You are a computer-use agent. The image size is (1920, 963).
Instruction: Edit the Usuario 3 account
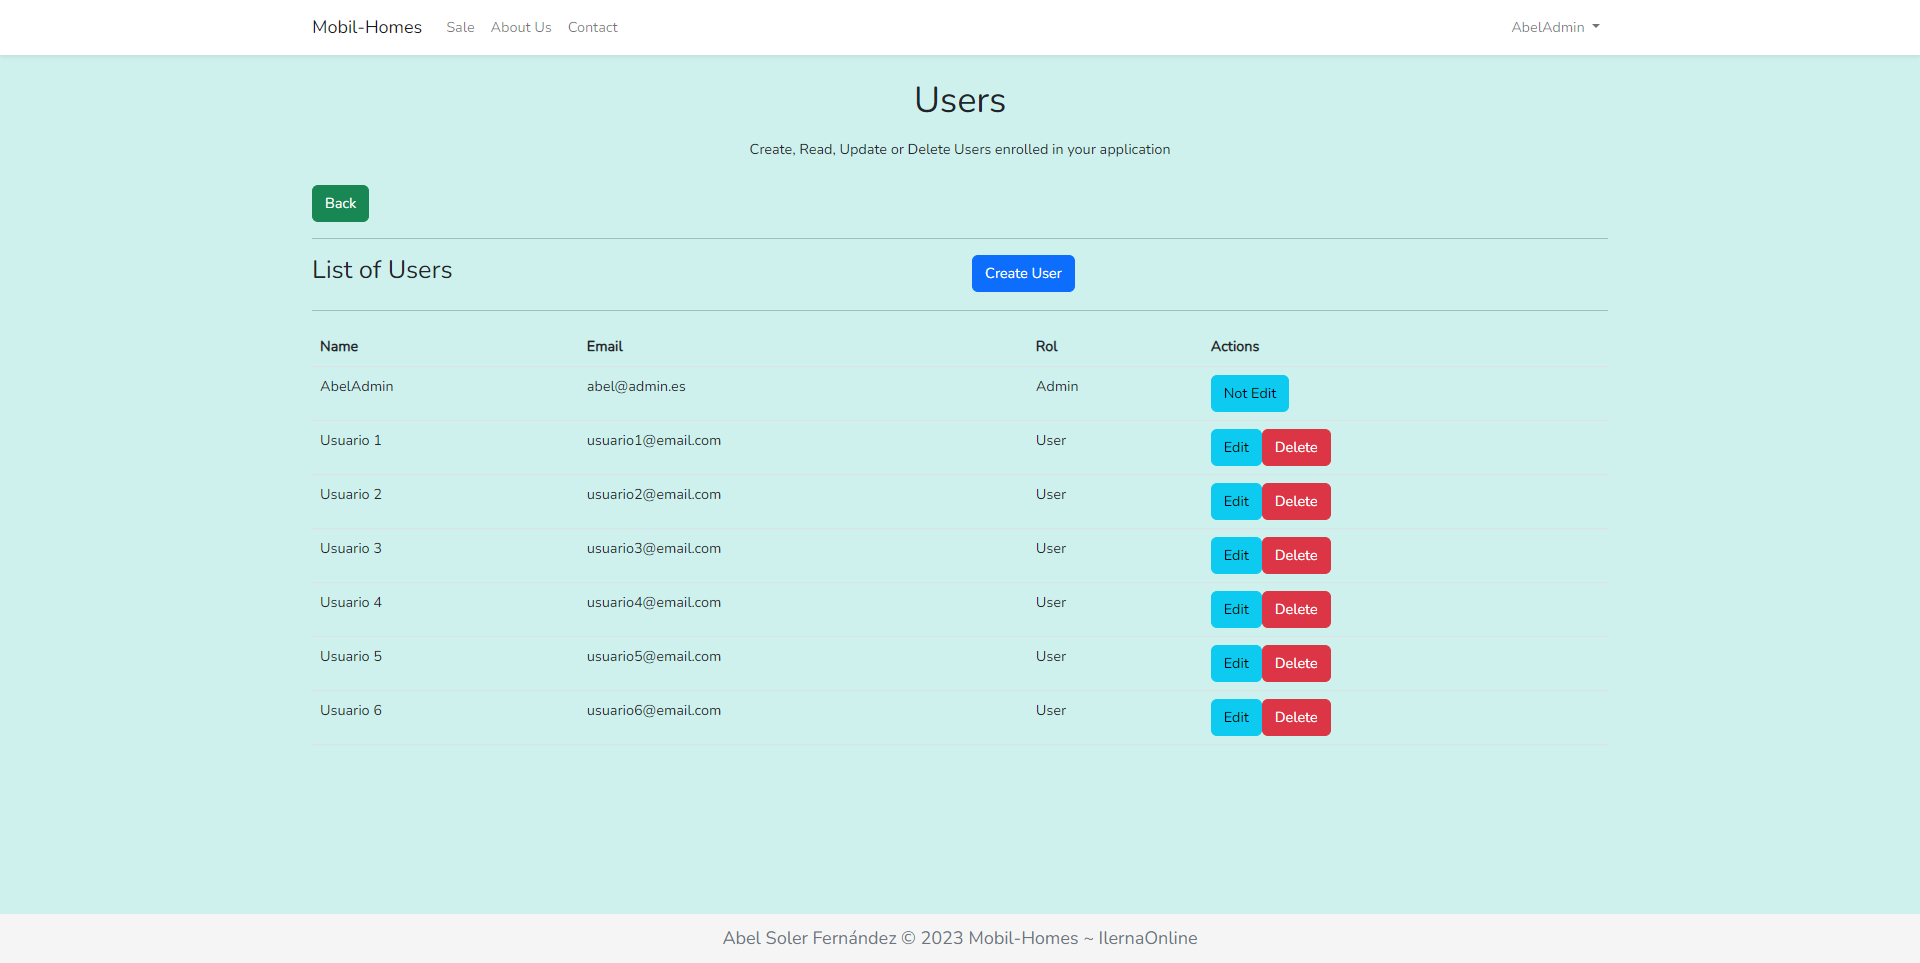pyautogui.click(x=1236, y=555)
